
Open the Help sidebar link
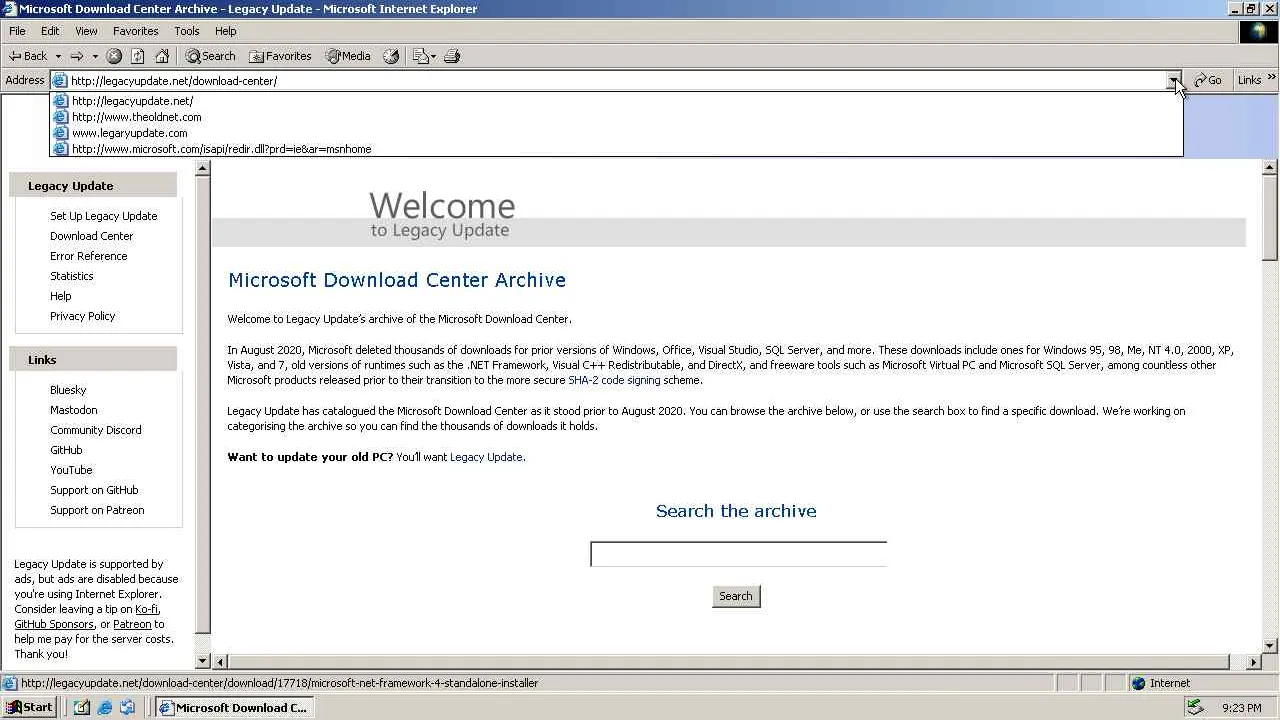[61, 296]
